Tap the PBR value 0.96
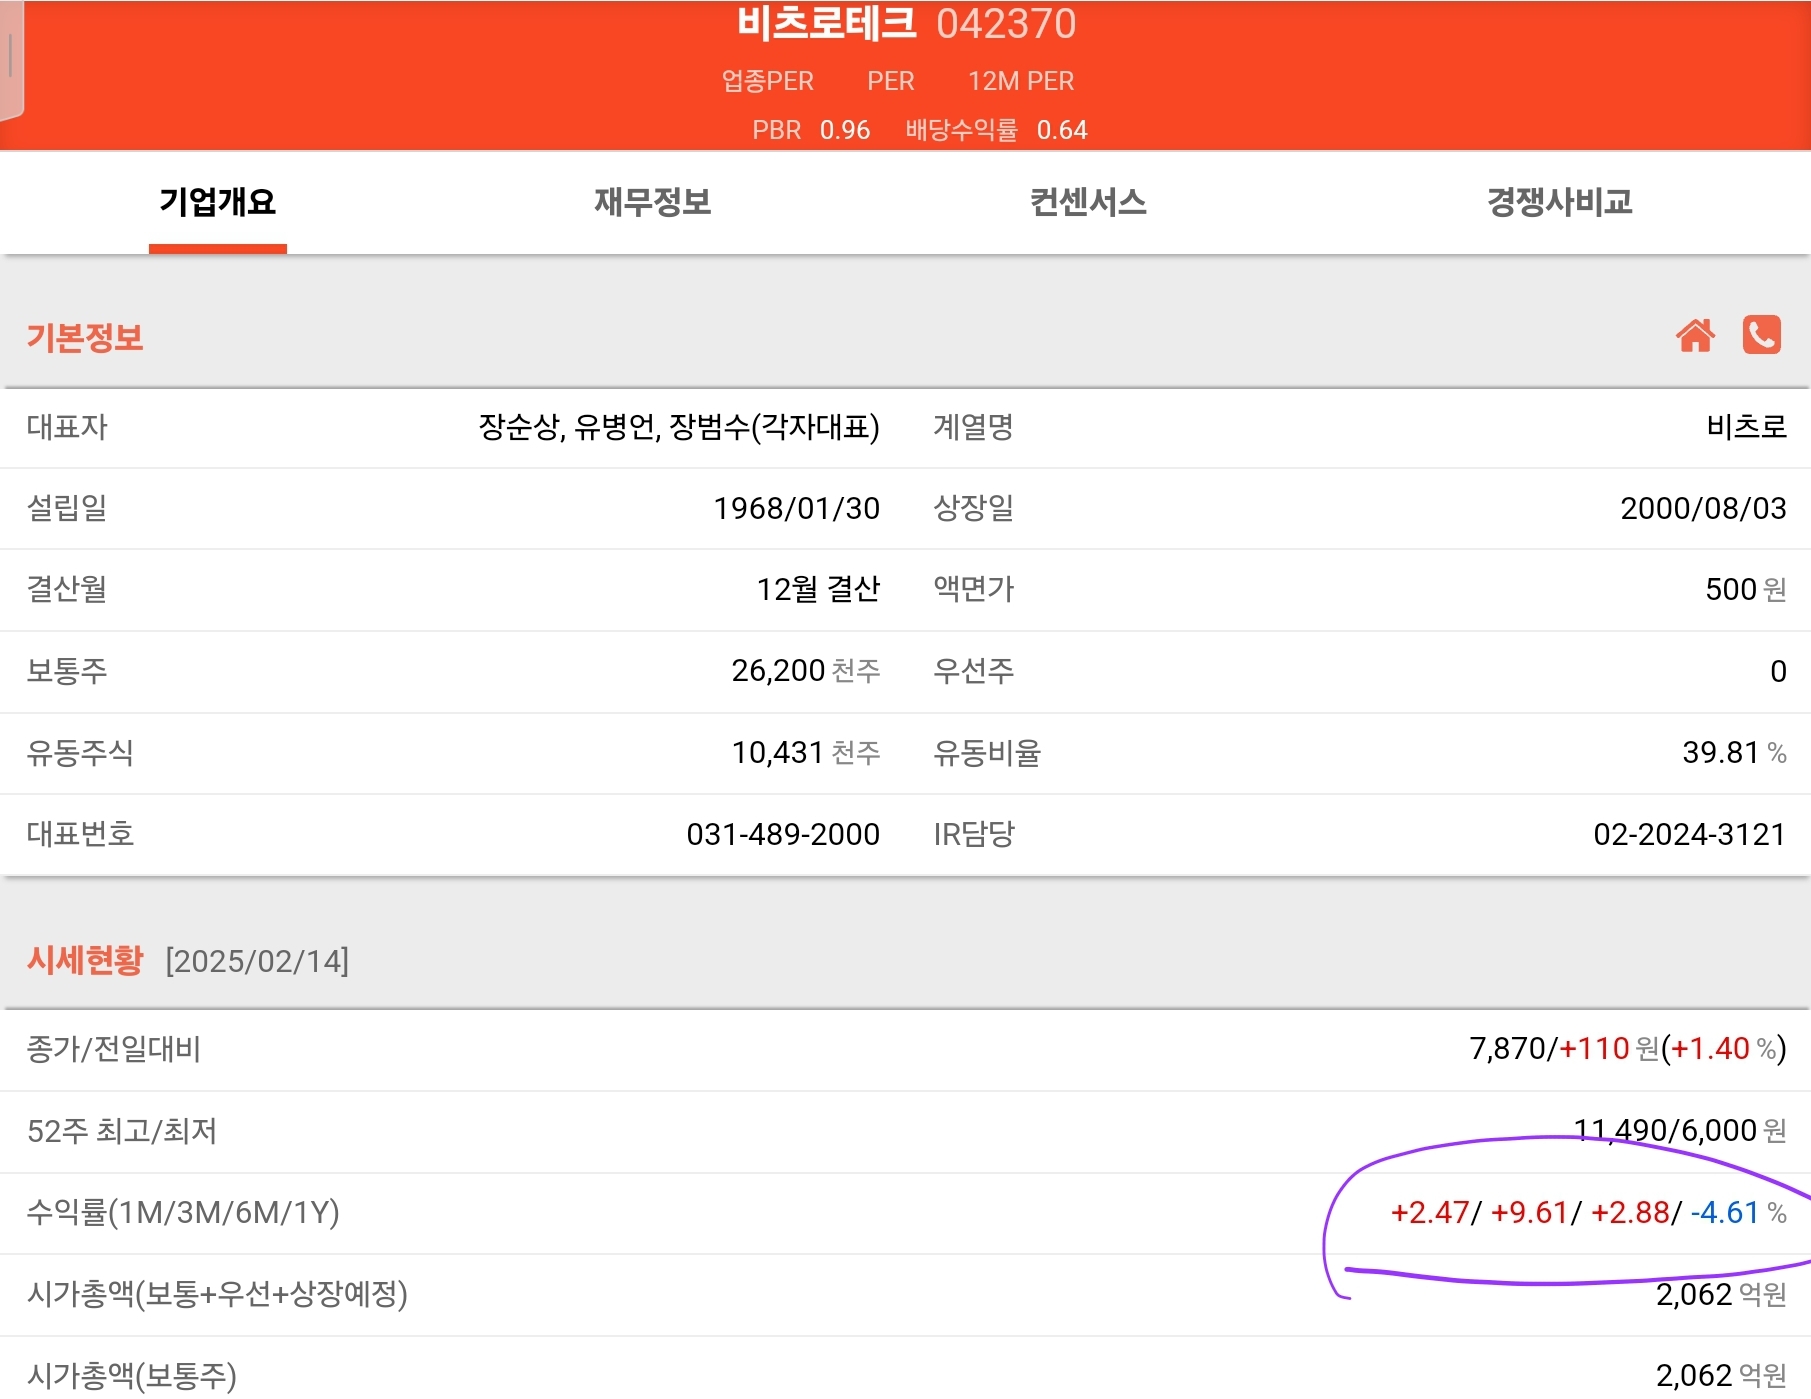Screen dimensions: 1811x1399 point(845,130)
